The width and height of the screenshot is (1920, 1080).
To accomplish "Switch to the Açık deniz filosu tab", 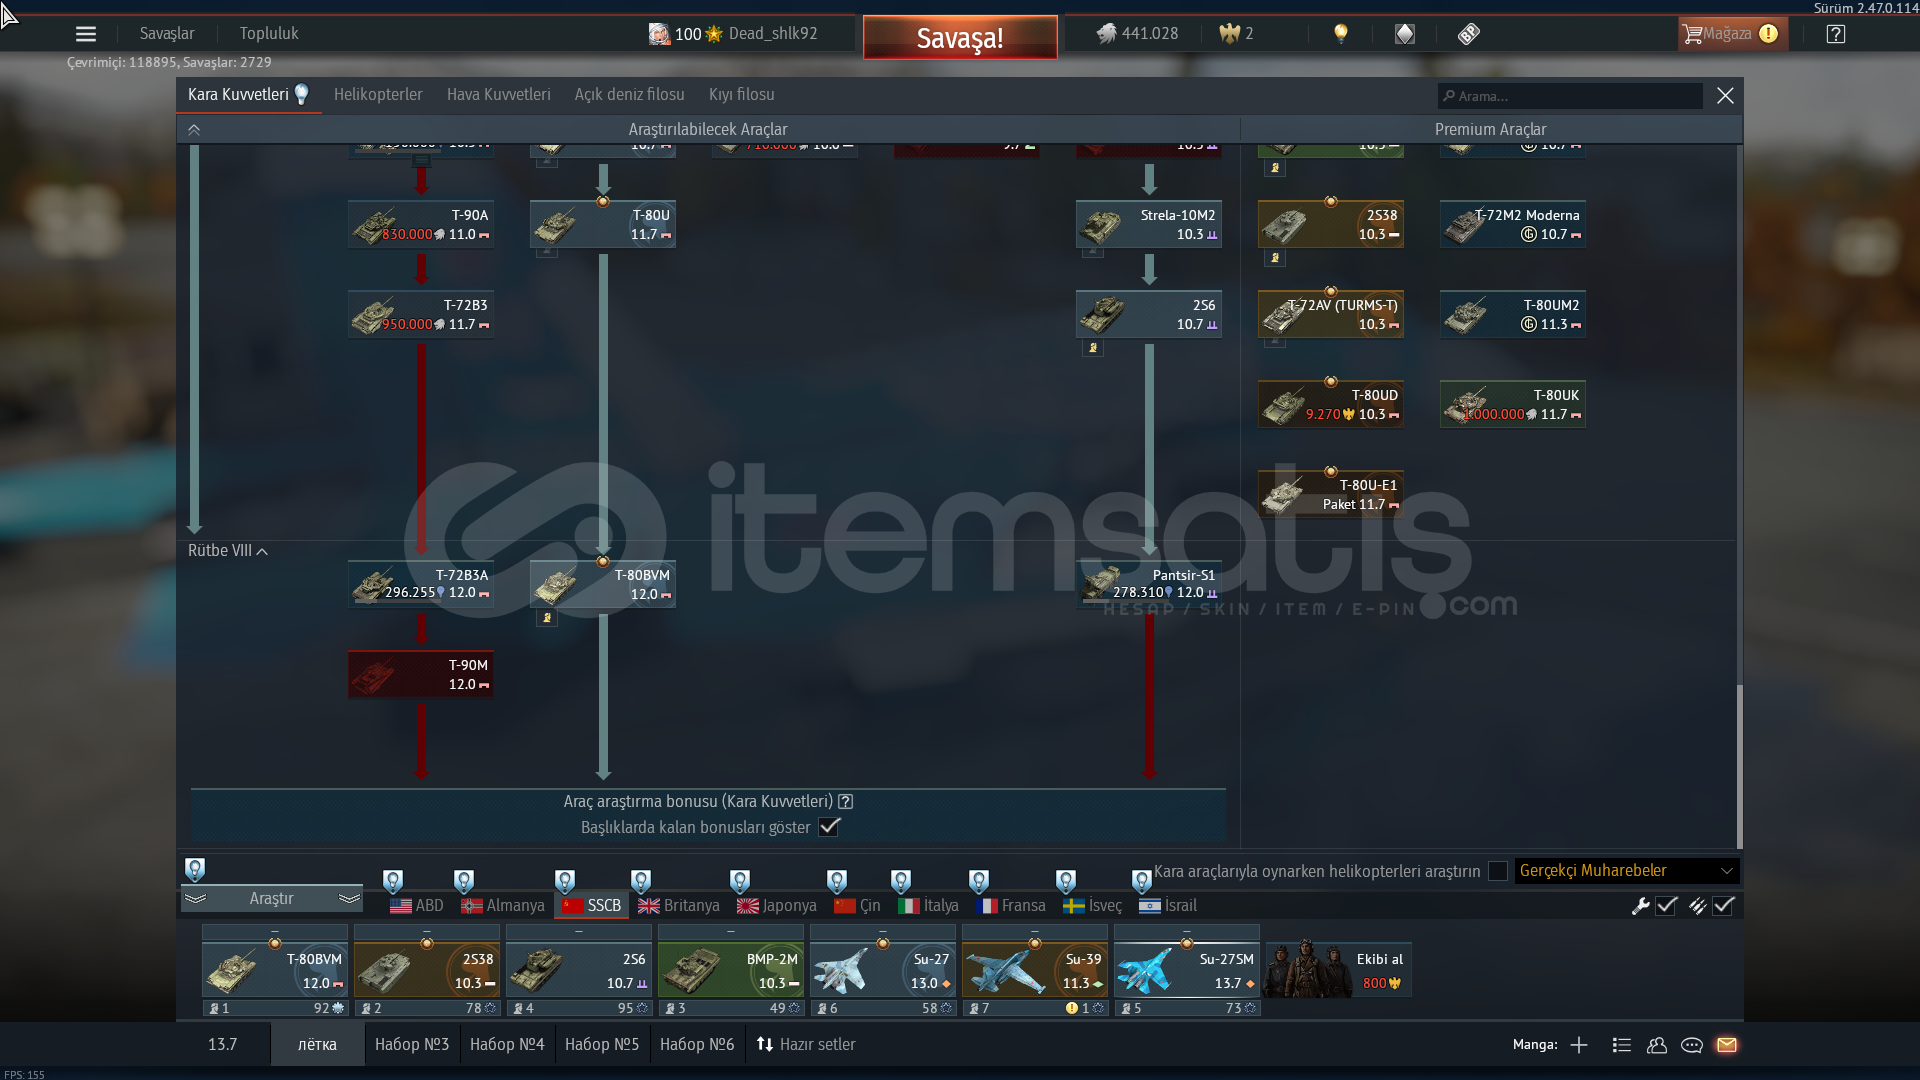I will (x=629, y=95).
